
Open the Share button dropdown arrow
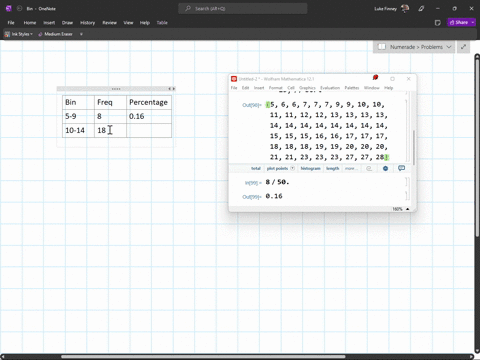pos(473,22)
